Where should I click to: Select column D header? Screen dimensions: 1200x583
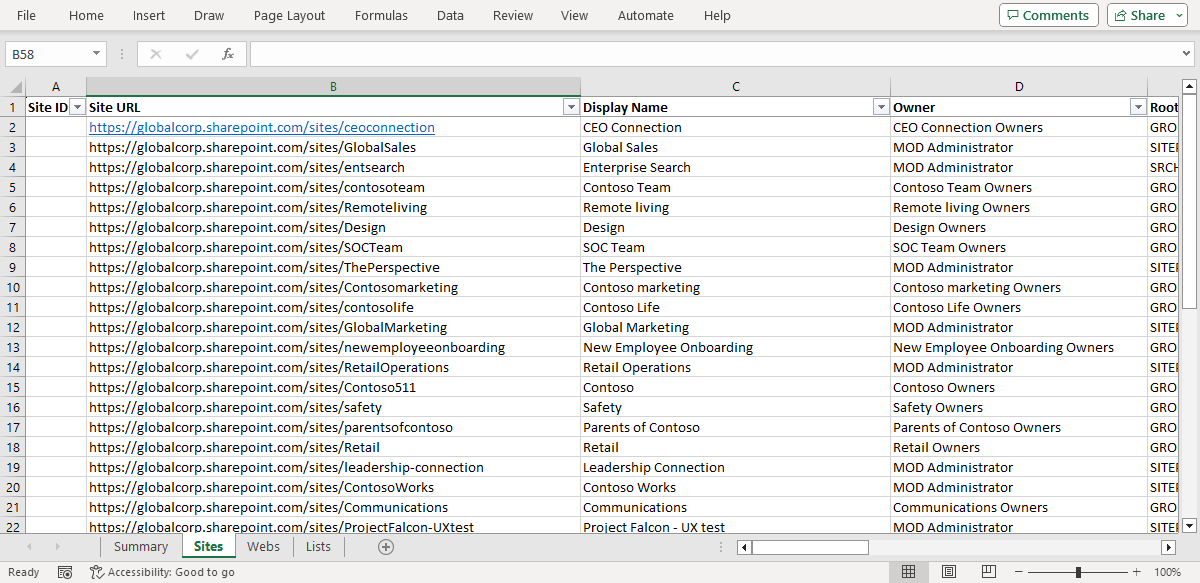click(1019, 87)
